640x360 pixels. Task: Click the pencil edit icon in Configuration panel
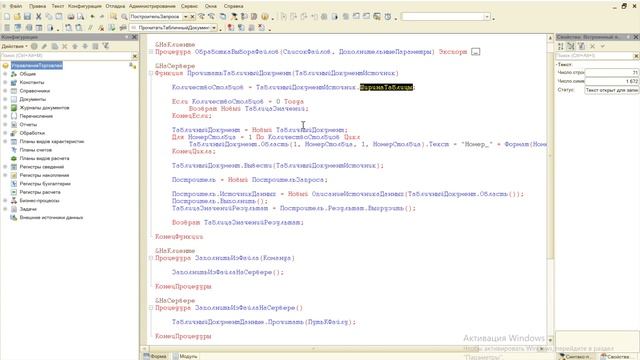click(x=44, y=46)
